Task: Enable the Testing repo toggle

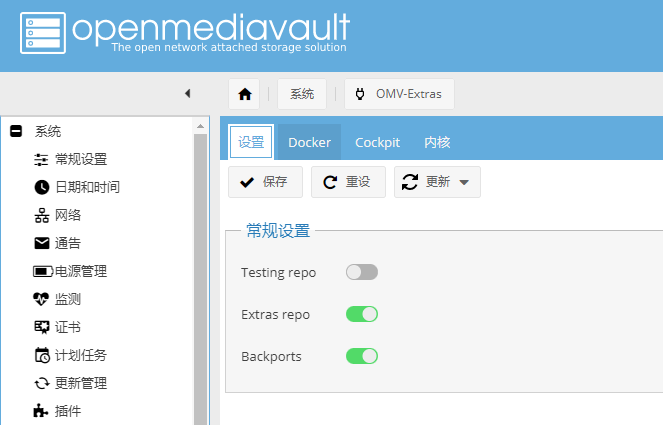Action: coord(362,272)
